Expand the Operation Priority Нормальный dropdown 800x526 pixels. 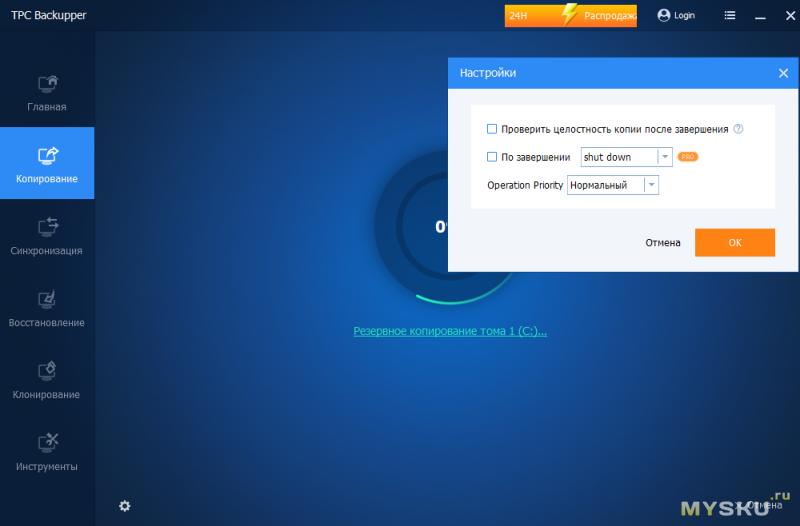(651, 185)
